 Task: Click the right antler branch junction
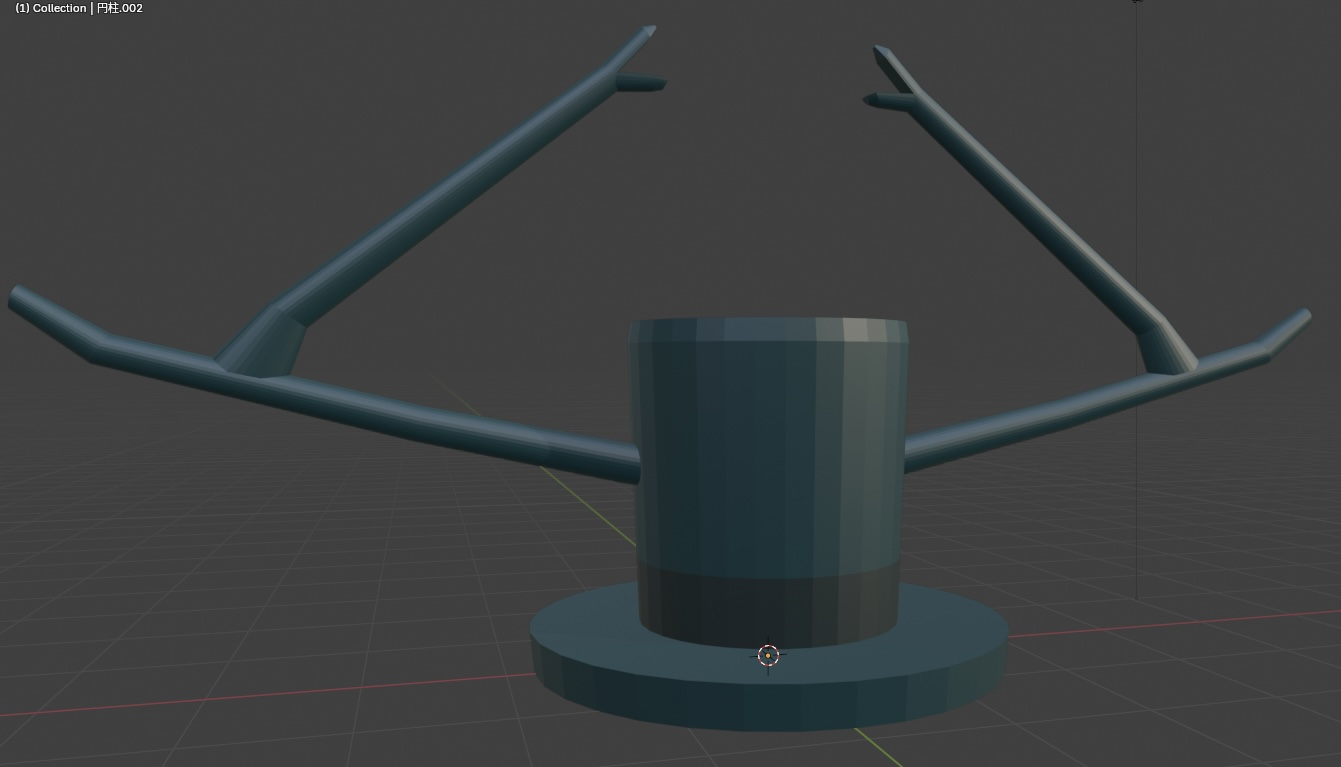(x=1167, y=352)
